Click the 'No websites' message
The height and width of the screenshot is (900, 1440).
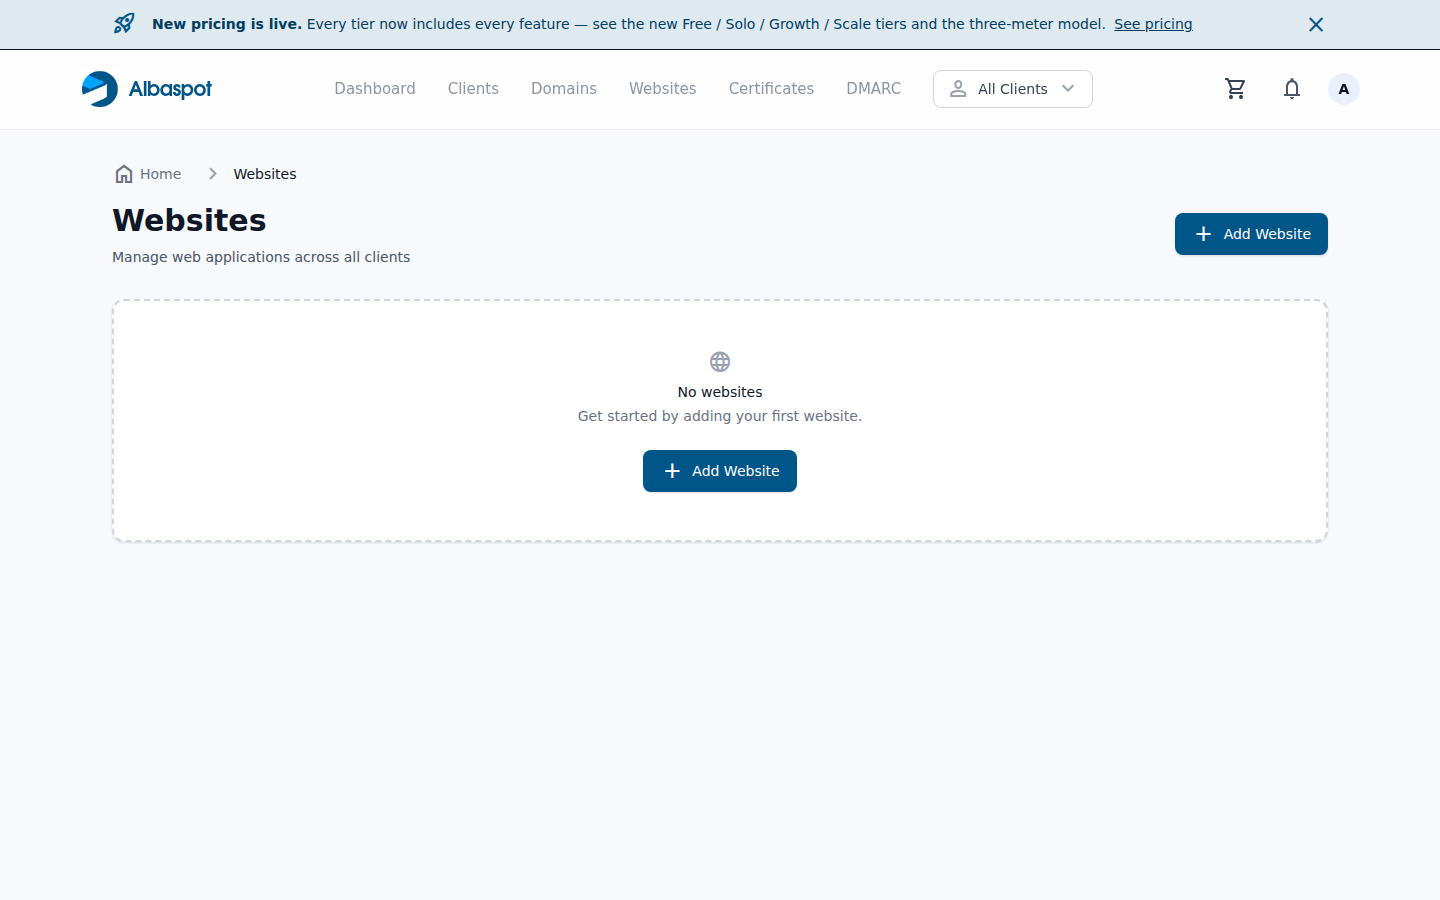click(720, 392)
